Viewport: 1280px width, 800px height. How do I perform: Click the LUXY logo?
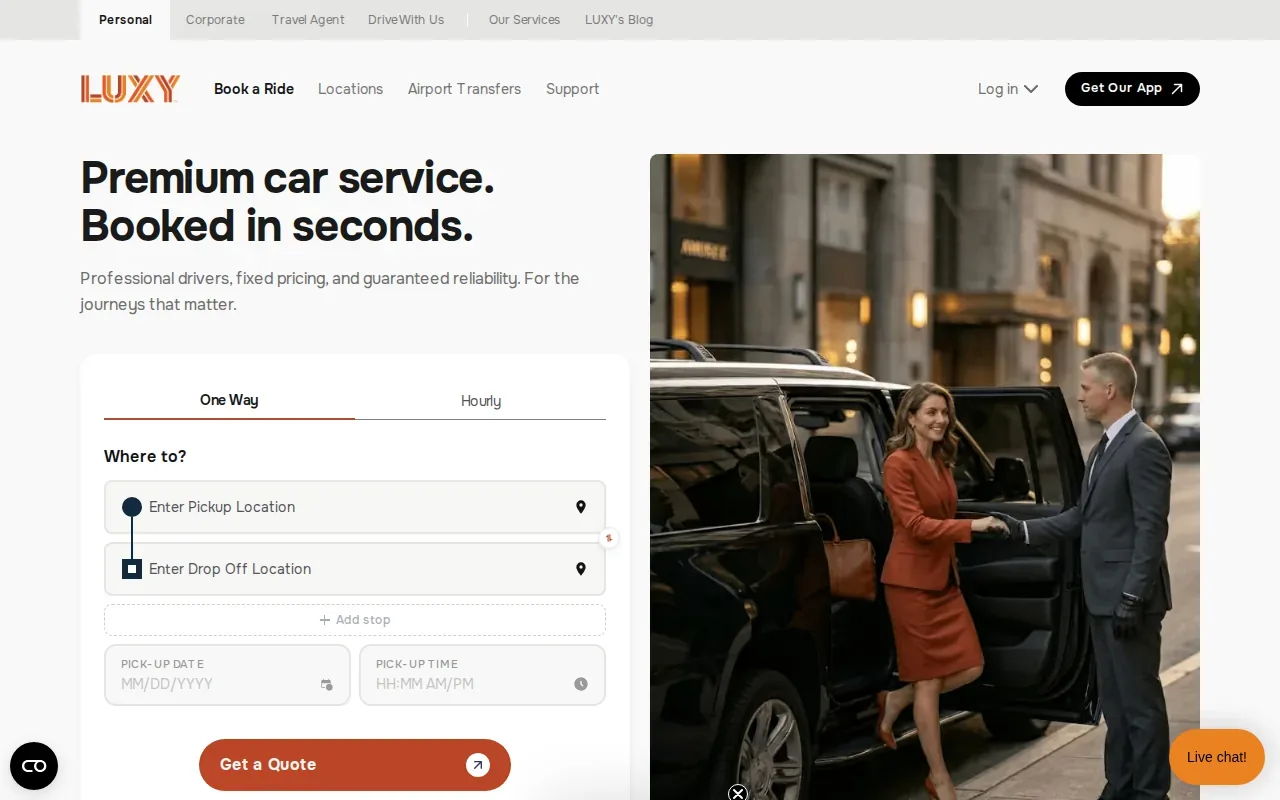(130, 89)
